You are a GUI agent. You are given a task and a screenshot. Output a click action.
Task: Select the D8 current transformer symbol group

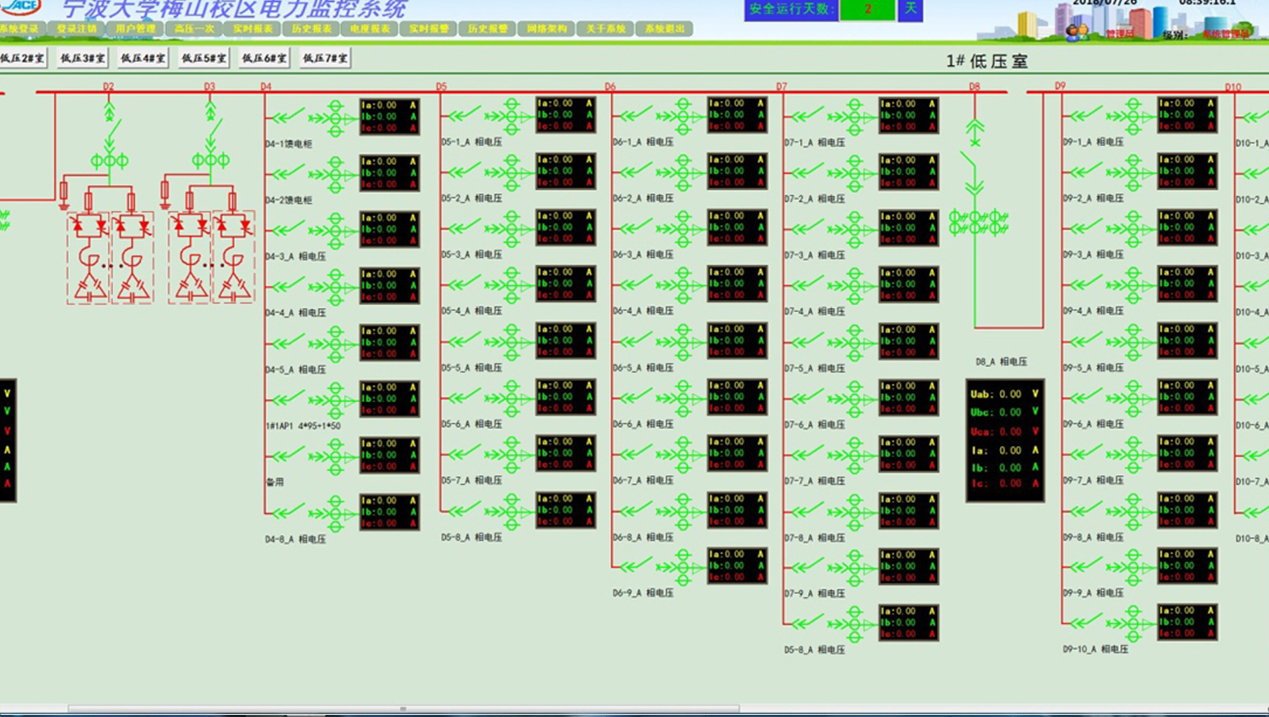point(978,222)
